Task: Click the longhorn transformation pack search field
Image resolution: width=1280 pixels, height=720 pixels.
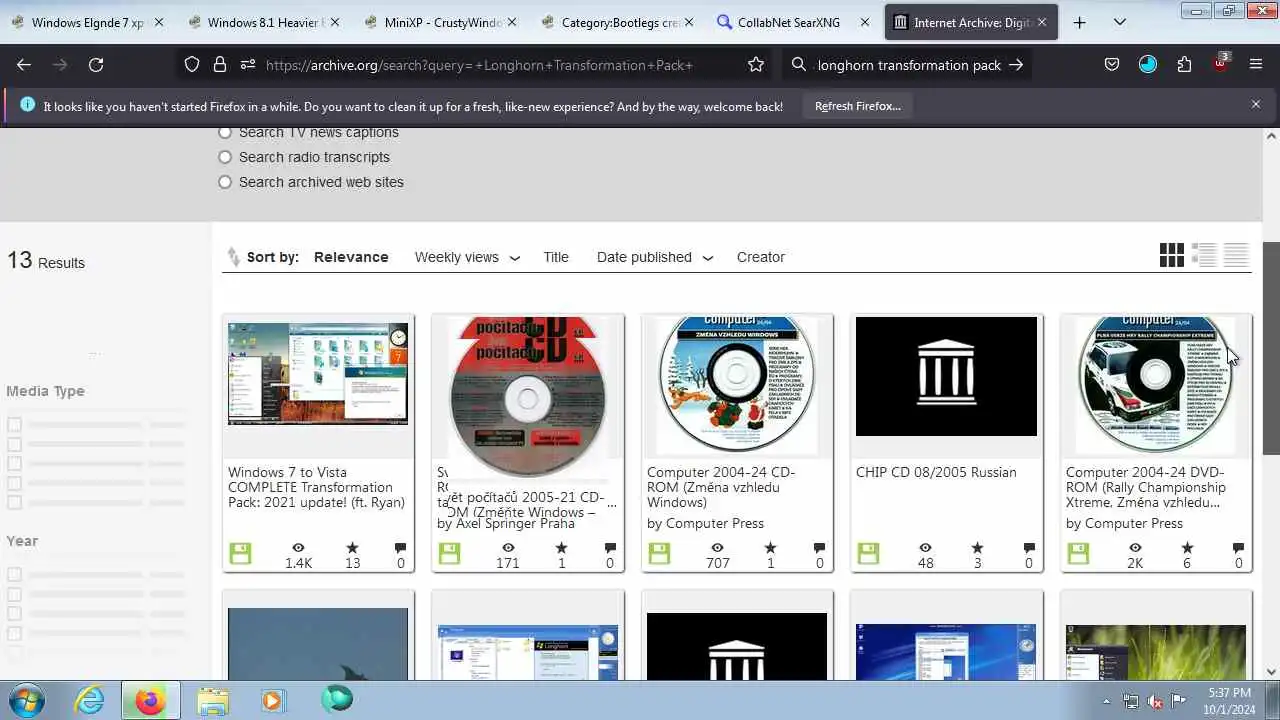Action: click(x=909, y=65)
